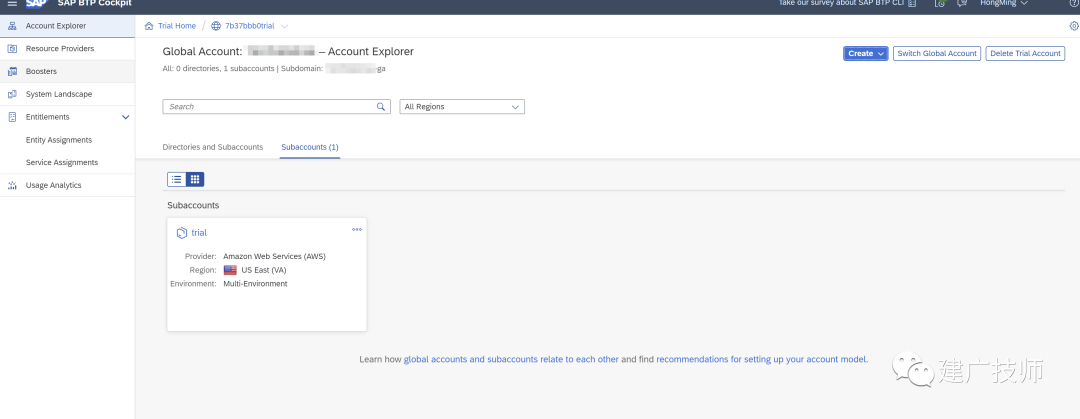Click into the Search input field
The width and height of the screenshot is (1080, 419).
tap(270, 107)
